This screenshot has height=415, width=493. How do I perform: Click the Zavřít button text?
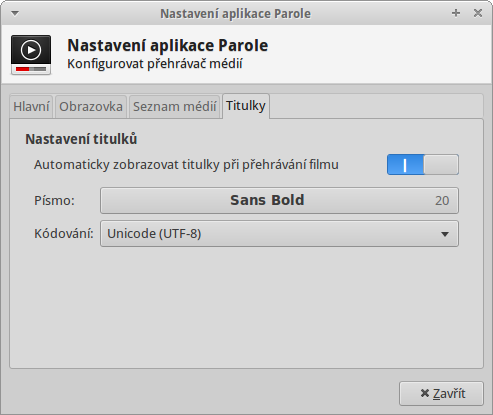(449, 394)
